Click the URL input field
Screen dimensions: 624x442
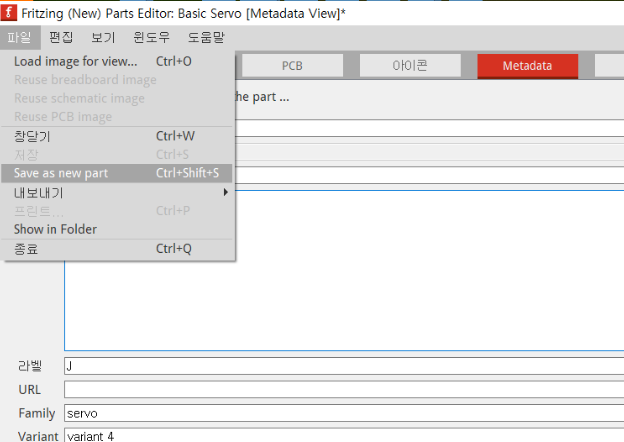[x=344, y=389]
